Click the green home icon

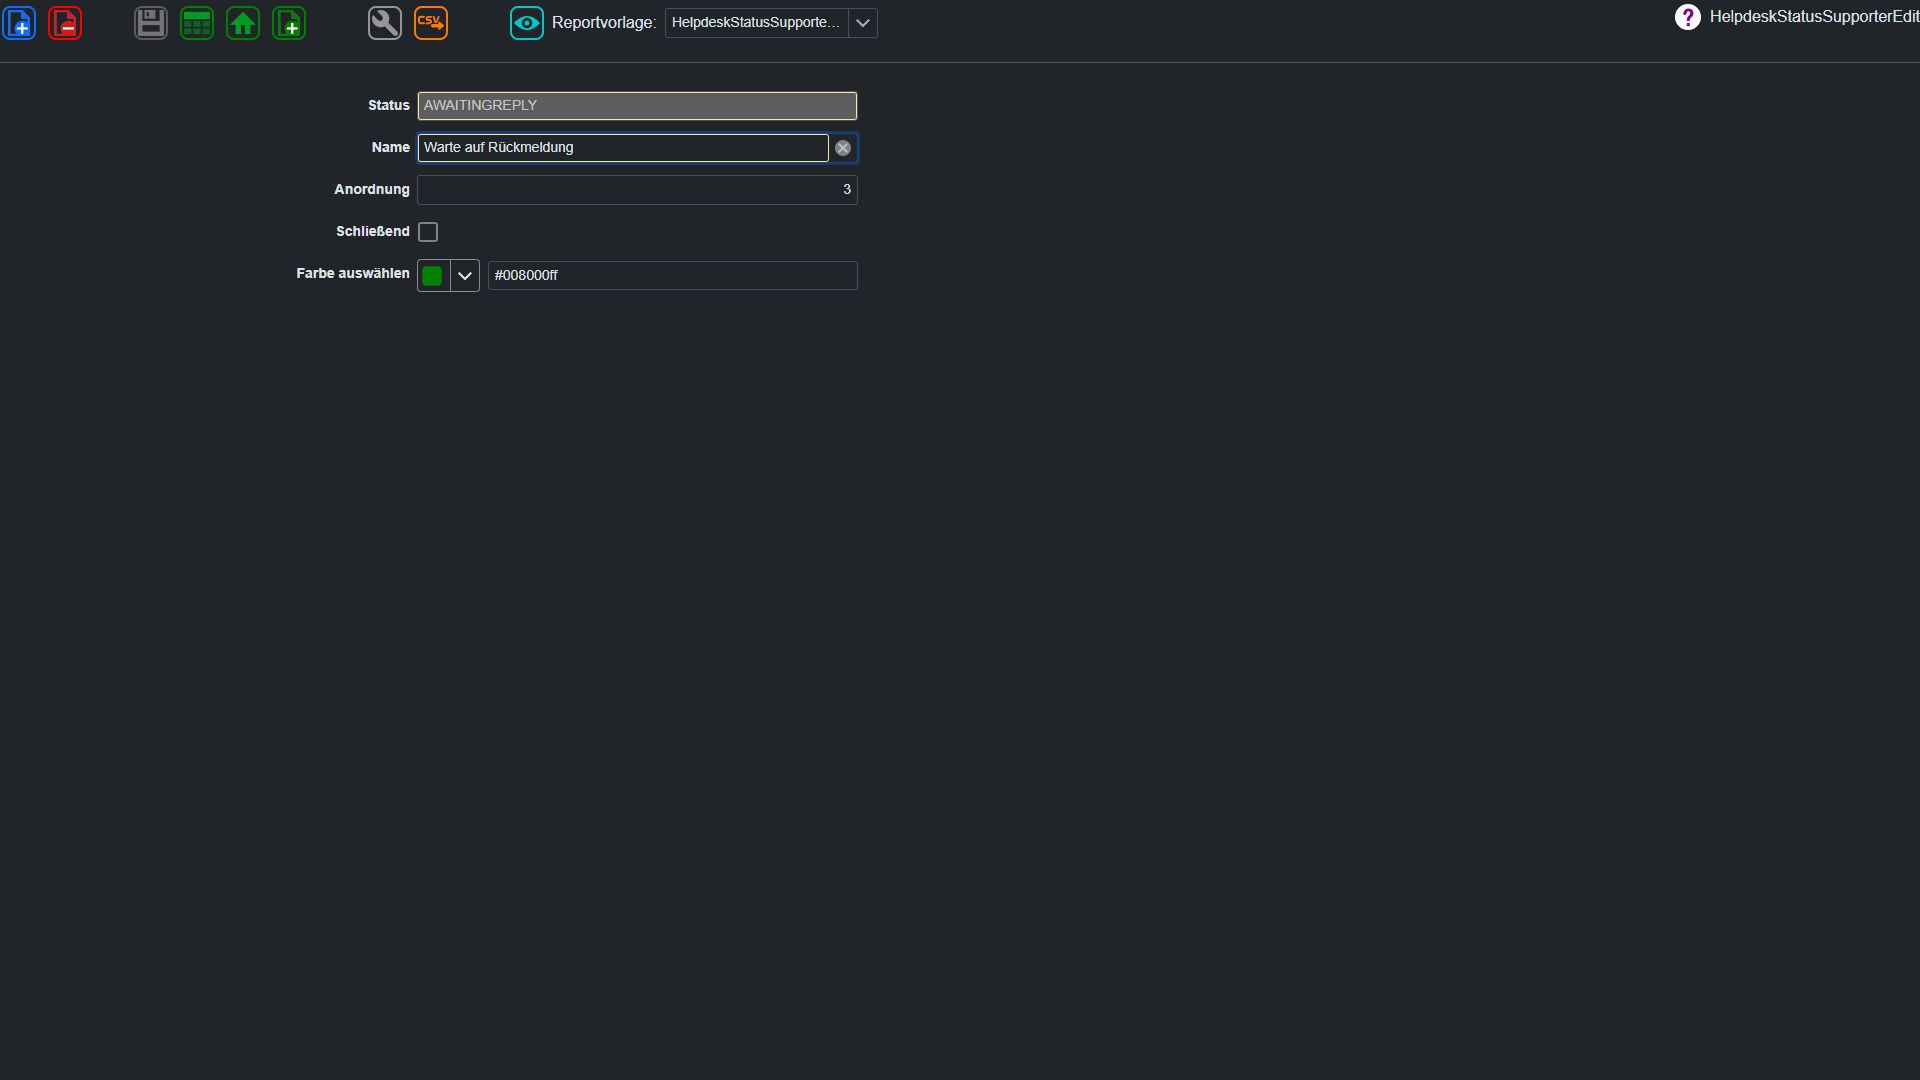point(243,23)
